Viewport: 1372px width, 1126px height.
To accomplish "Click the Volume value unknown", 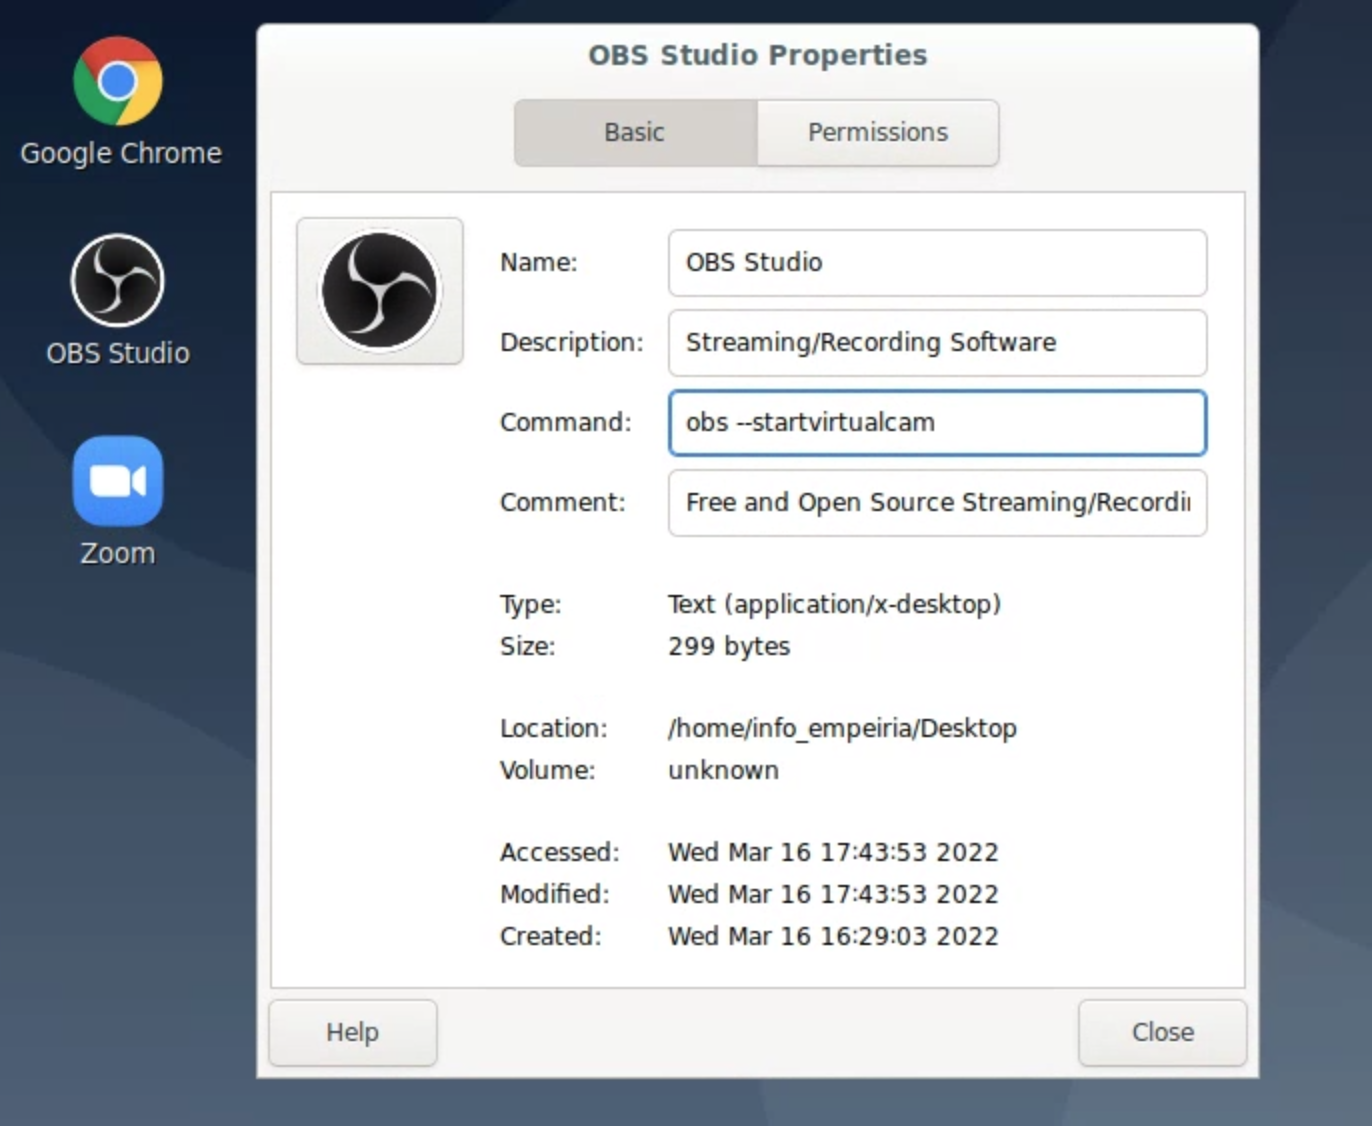I will point(723,770).
